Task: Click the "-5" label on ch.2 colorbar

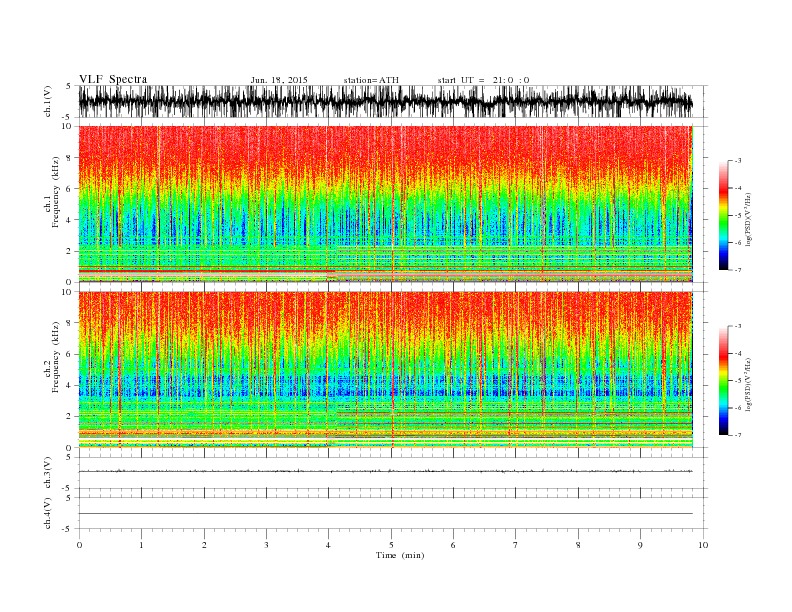Action: 737,381
